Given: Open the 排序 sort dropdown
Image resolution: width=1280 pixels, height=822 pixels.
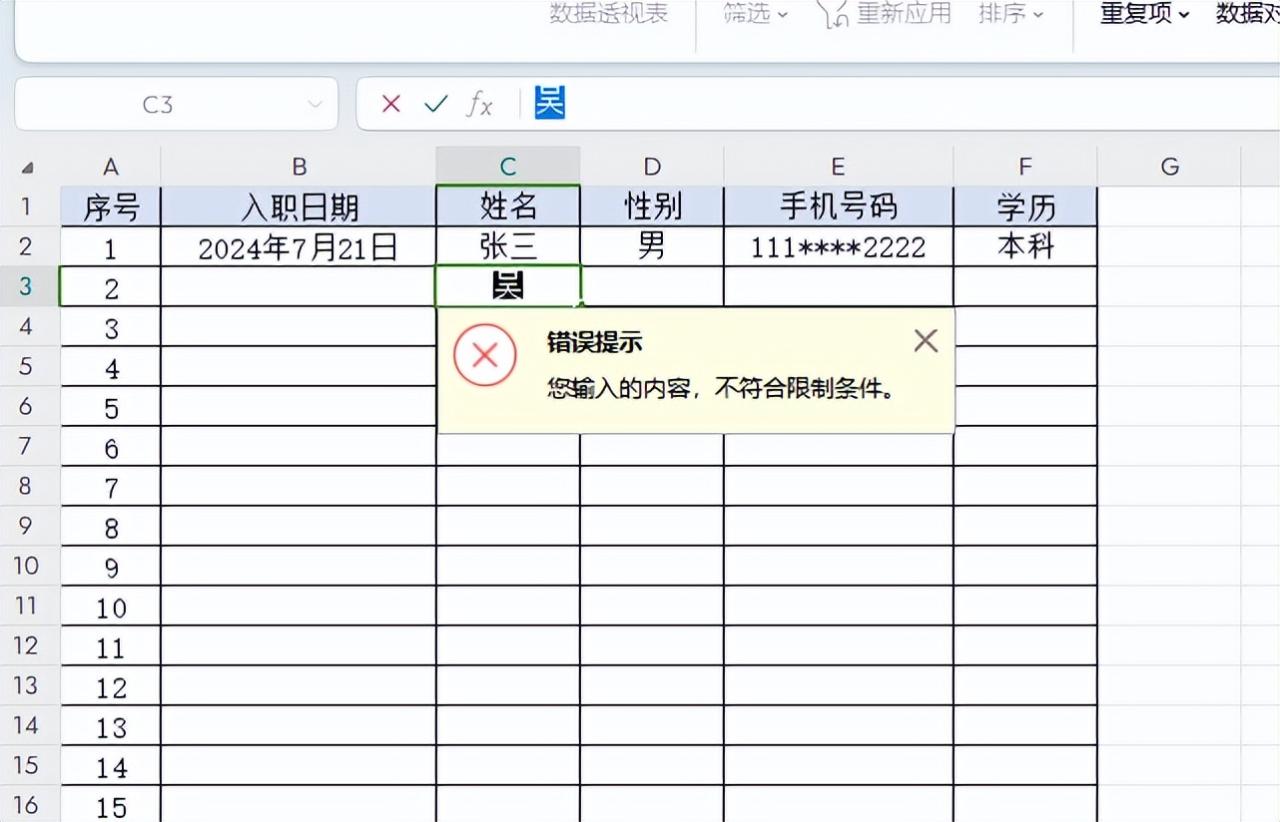Looking at the screenshot, I should (x=1011, y=14).
